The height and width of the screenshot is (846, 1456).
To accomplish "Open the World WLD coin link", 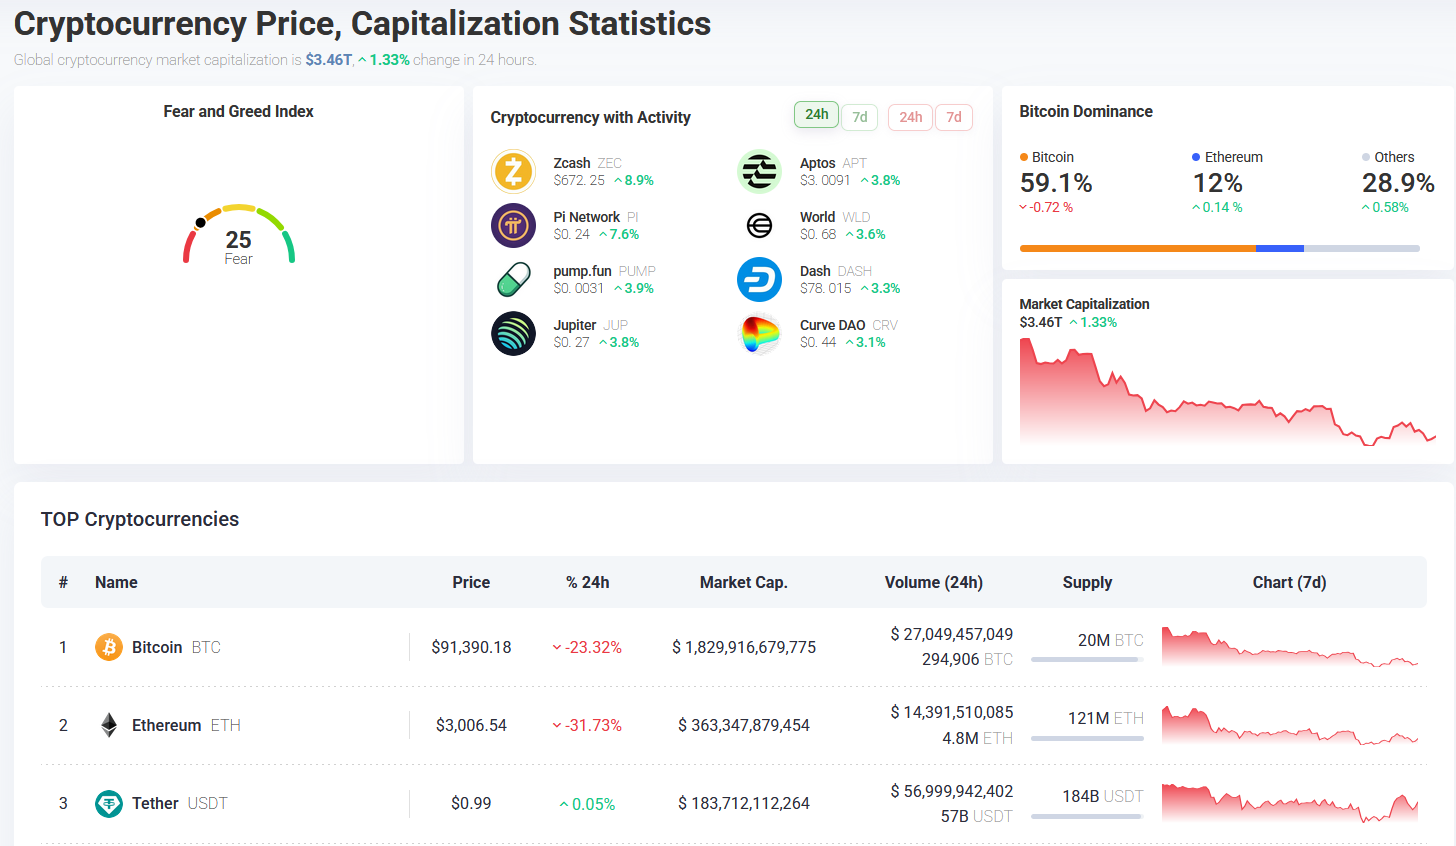I will pyautogui.click(x=817, y=217).
